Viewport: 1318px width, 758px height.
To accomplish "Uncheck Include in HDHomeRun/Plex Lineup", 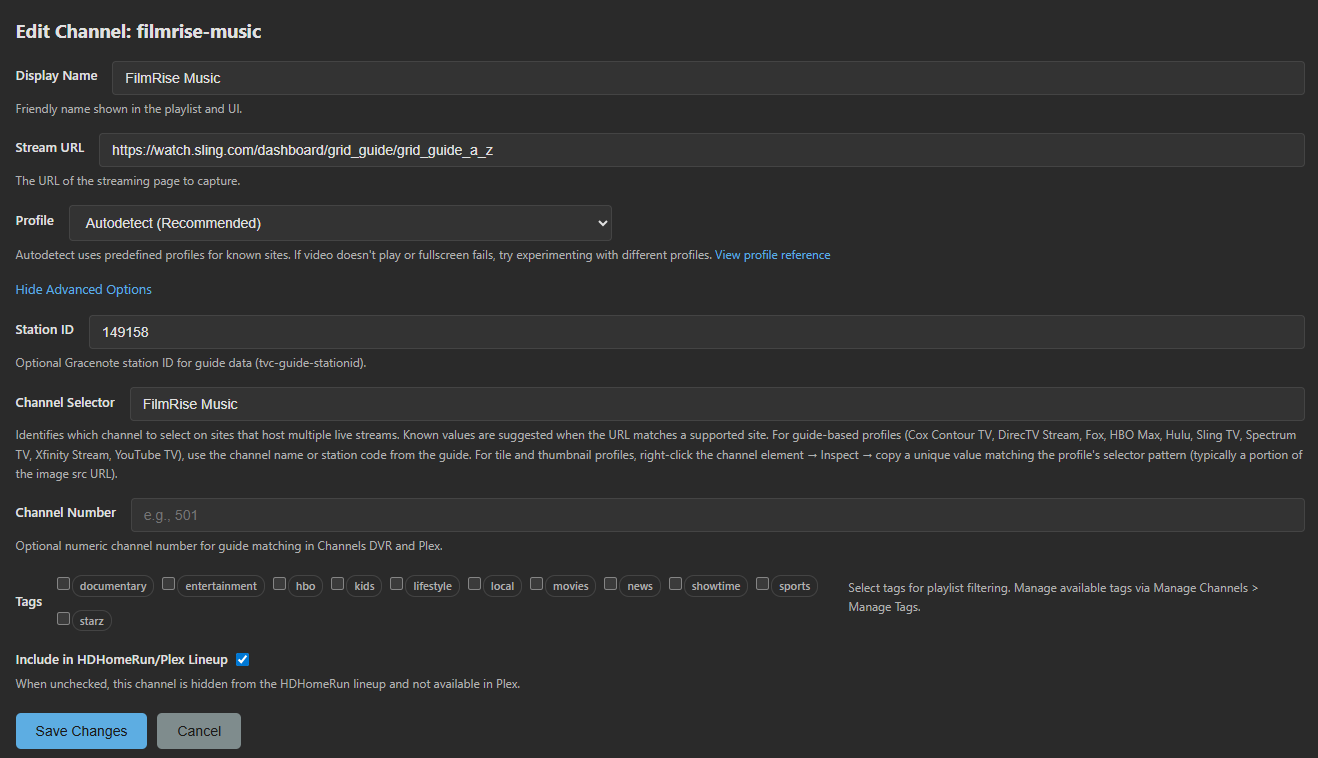I will coord(243,660).
